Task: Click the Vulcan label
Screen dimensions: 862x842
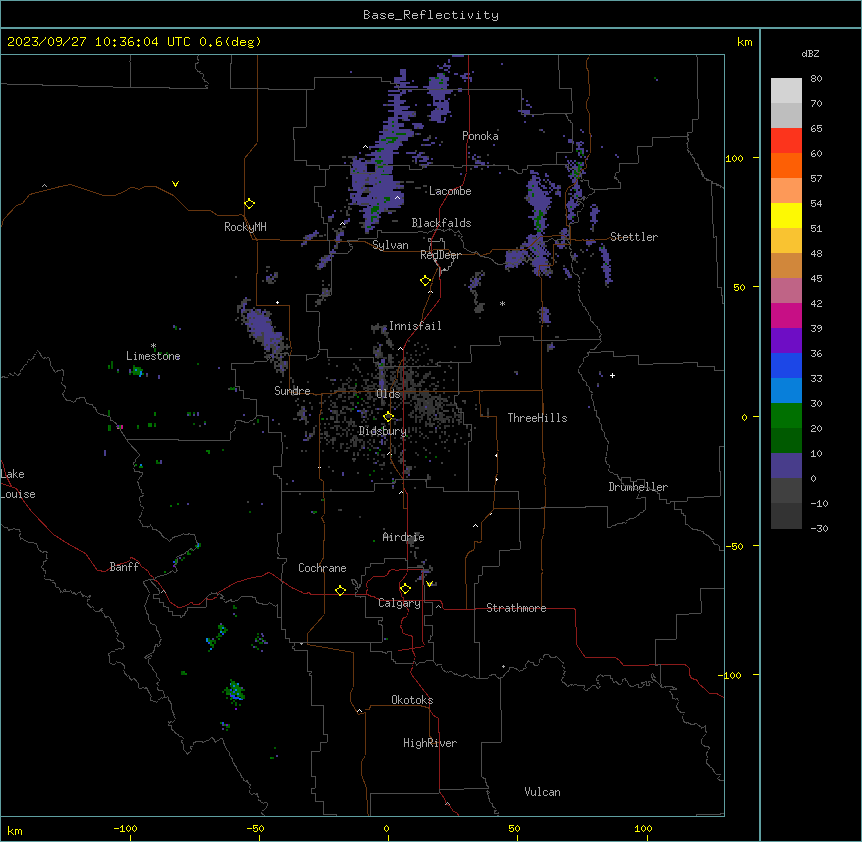Action: click(542, 792)
